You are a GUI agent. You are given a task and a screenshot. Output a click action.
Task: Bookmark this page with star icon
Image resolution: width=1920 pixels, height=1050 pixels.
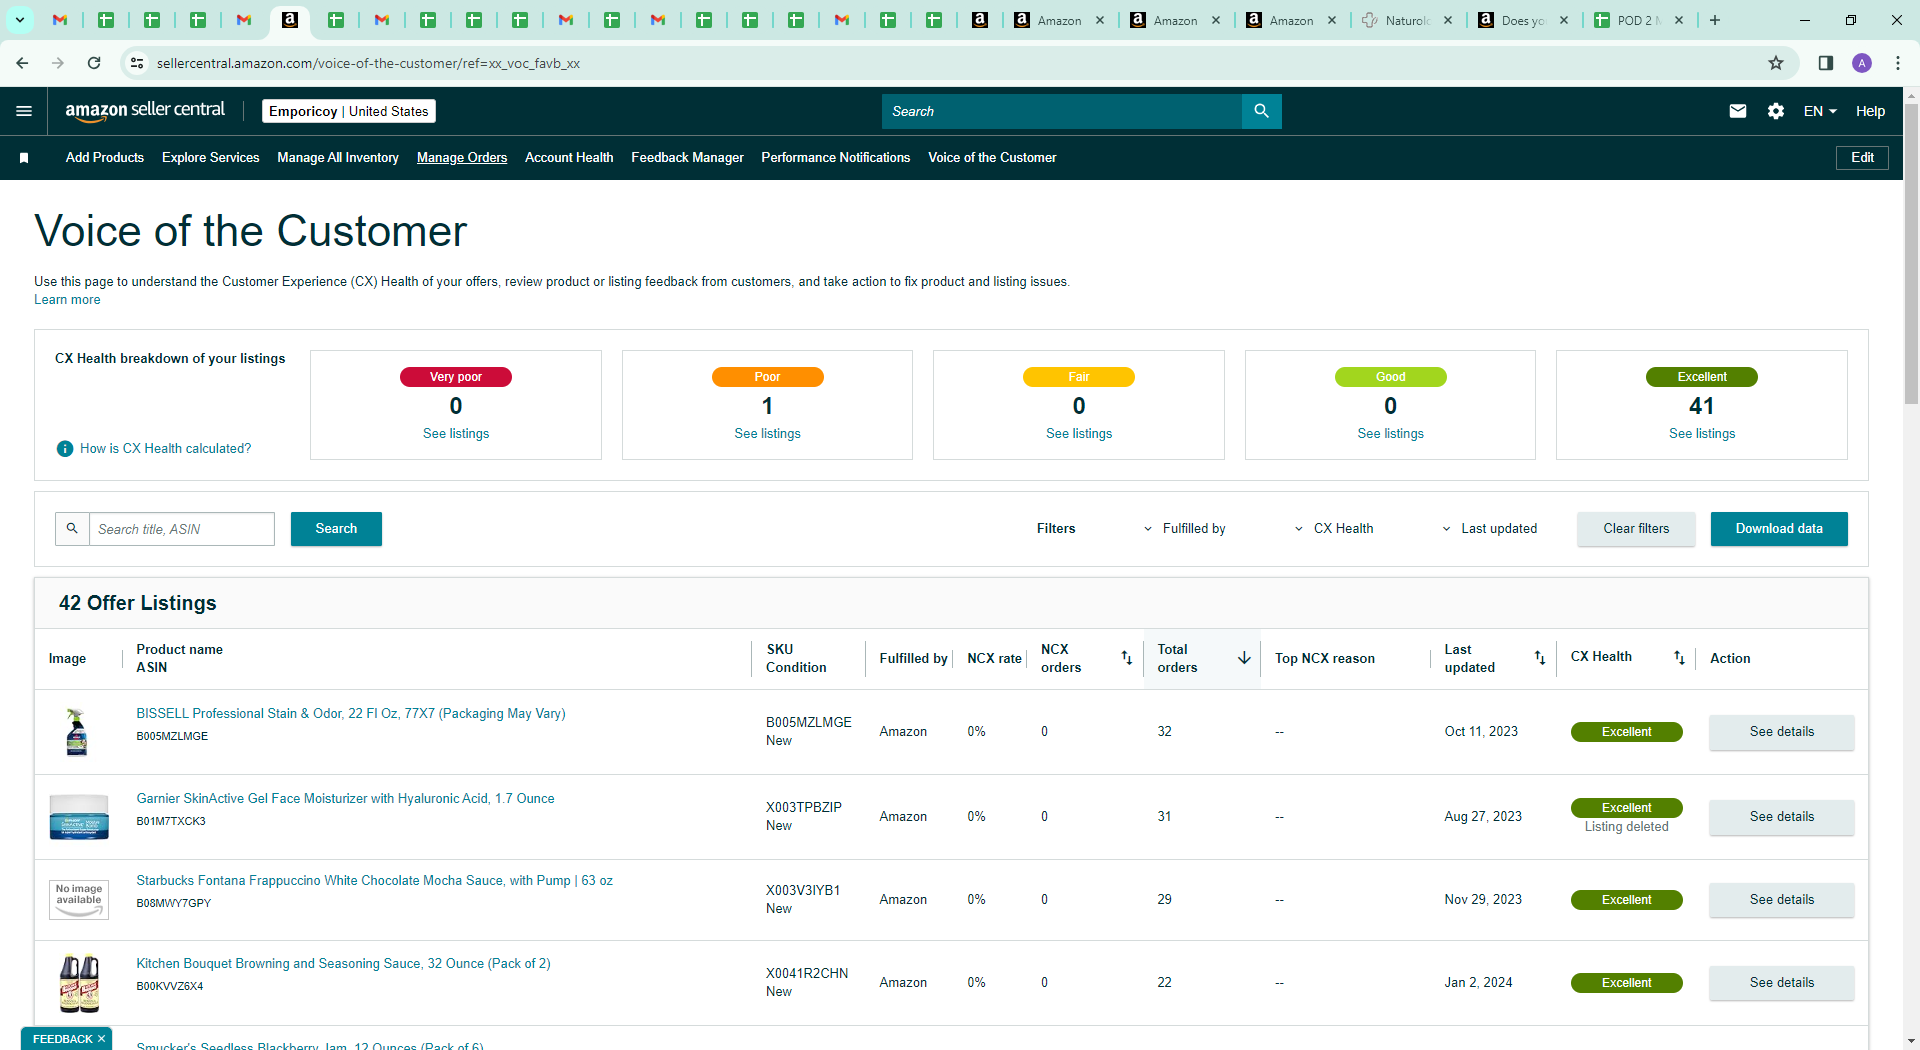coord(1776,63)
